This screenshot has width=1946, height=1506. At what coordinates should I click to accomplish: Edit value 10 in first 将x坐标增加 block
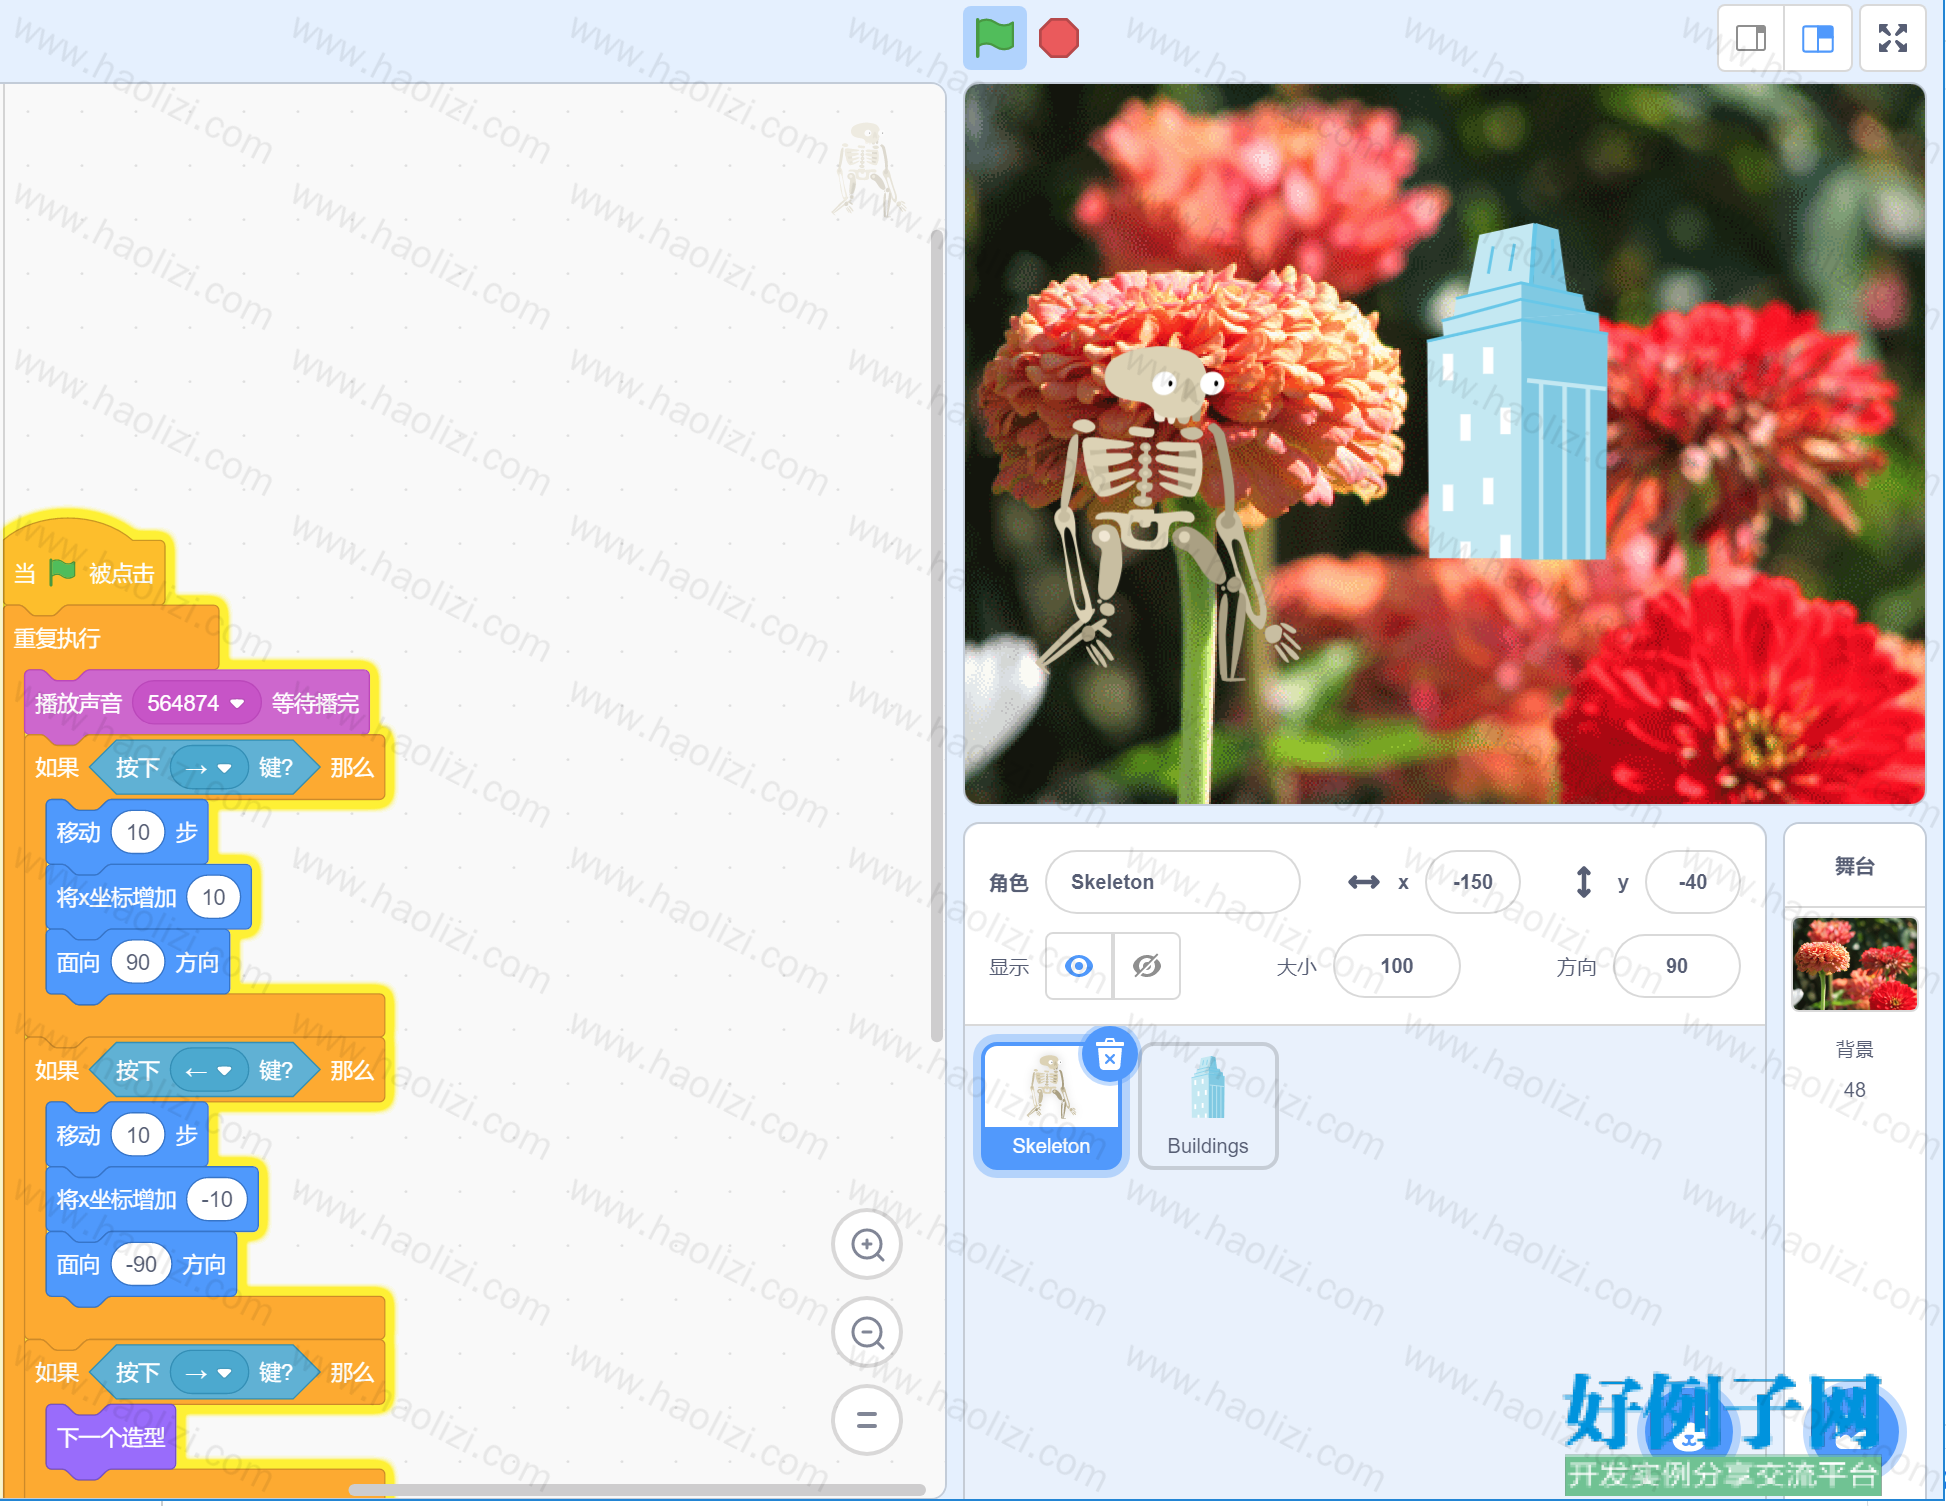[214, 898]
